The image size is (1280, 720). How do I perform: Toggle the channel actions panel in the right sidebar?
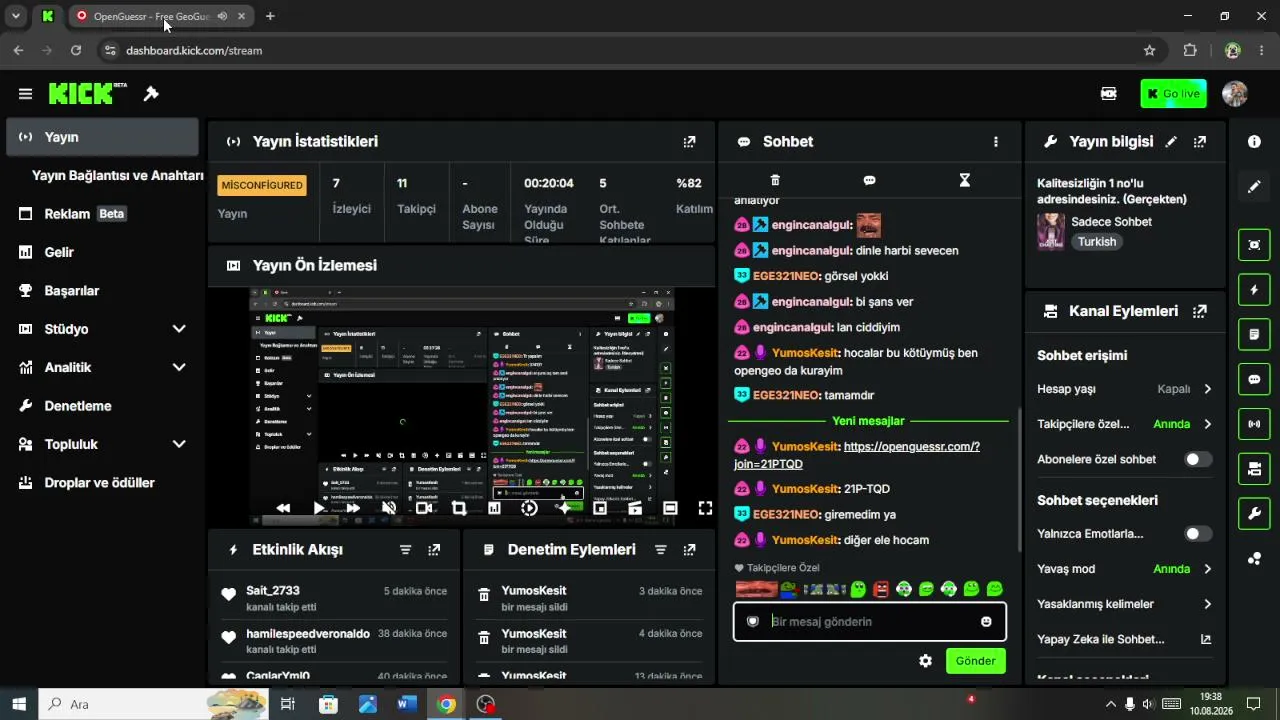(1254, 469)
